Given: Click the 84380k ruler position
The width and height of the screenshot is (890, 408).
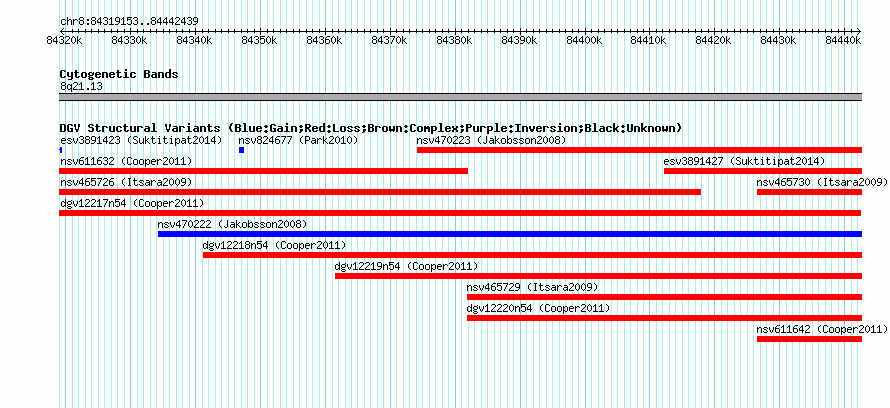Looking at the screenshot, I should (455, 40).
